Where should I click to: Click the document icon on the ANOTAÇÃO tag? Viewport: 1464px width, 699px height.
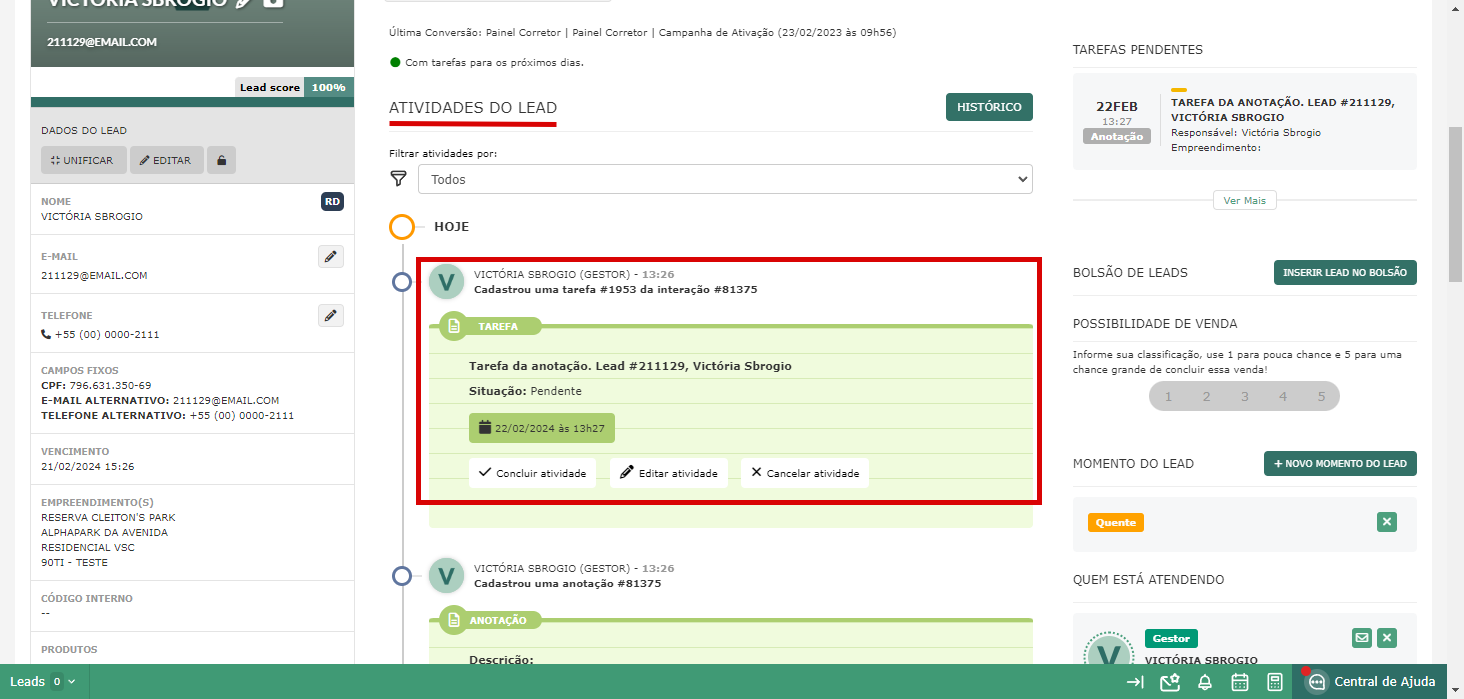[x=454, y=620]
